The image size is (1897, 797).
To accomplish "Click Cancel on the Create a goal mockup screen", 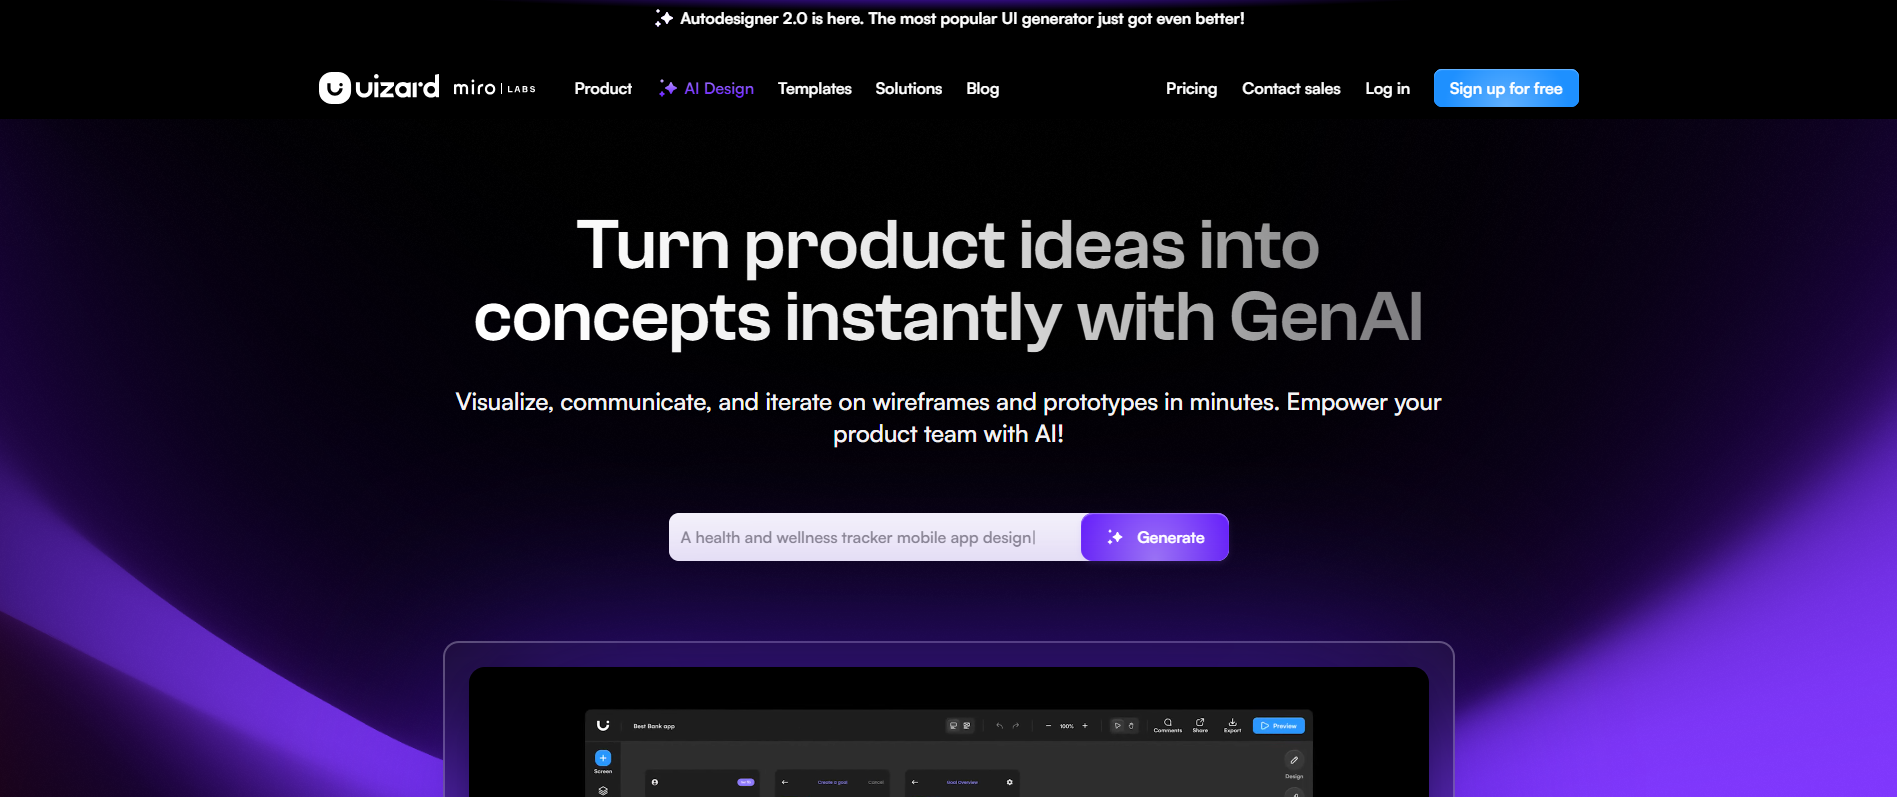I will pos(876,782).
